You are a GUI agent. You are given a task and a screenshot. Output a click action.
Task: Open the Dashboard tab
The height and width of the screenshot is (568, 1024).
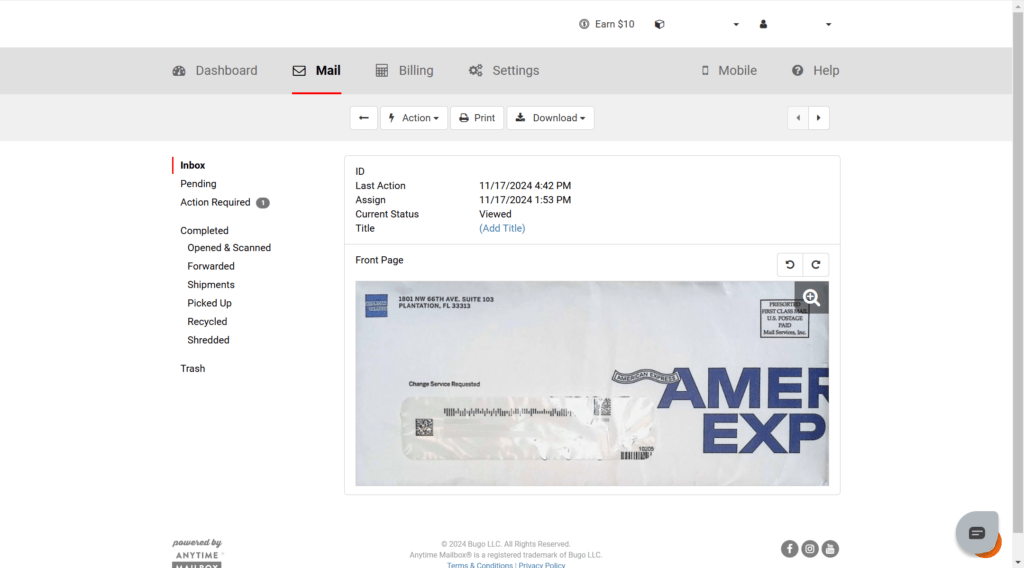click(215, 71)
